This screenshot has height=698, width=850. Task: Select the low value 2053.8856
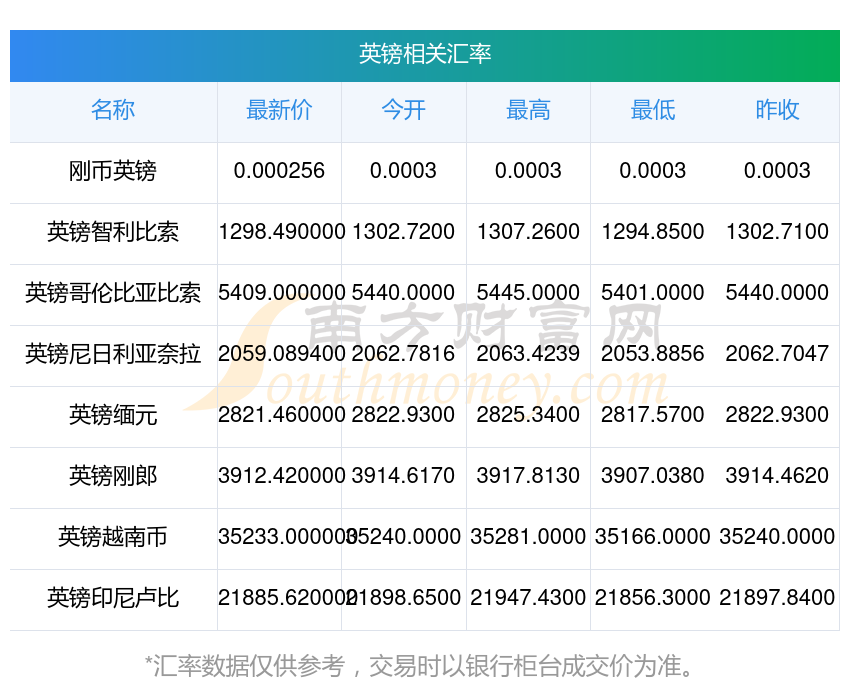pos(653,354)
